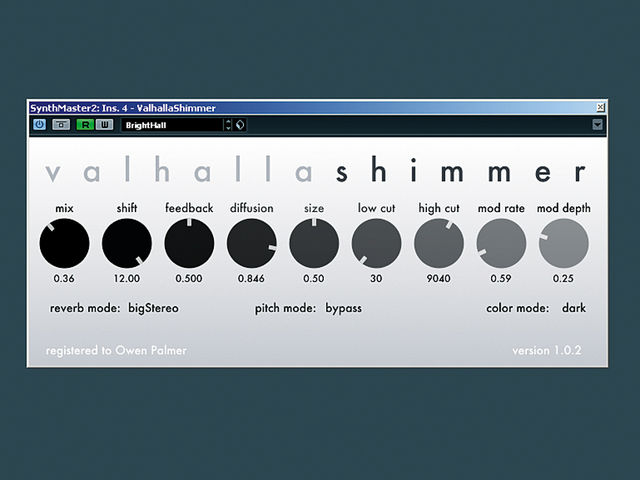Click the preset up/down stepper arrows
Screen dimensions: 640x480
(228, 125)
